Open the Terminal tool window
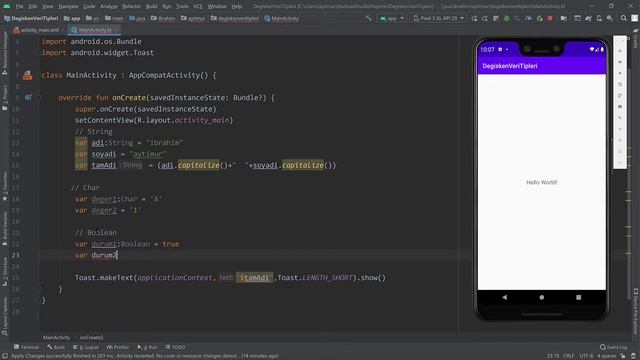The height and width of the screenshot is (360, 640). click(x=26, y=347)
